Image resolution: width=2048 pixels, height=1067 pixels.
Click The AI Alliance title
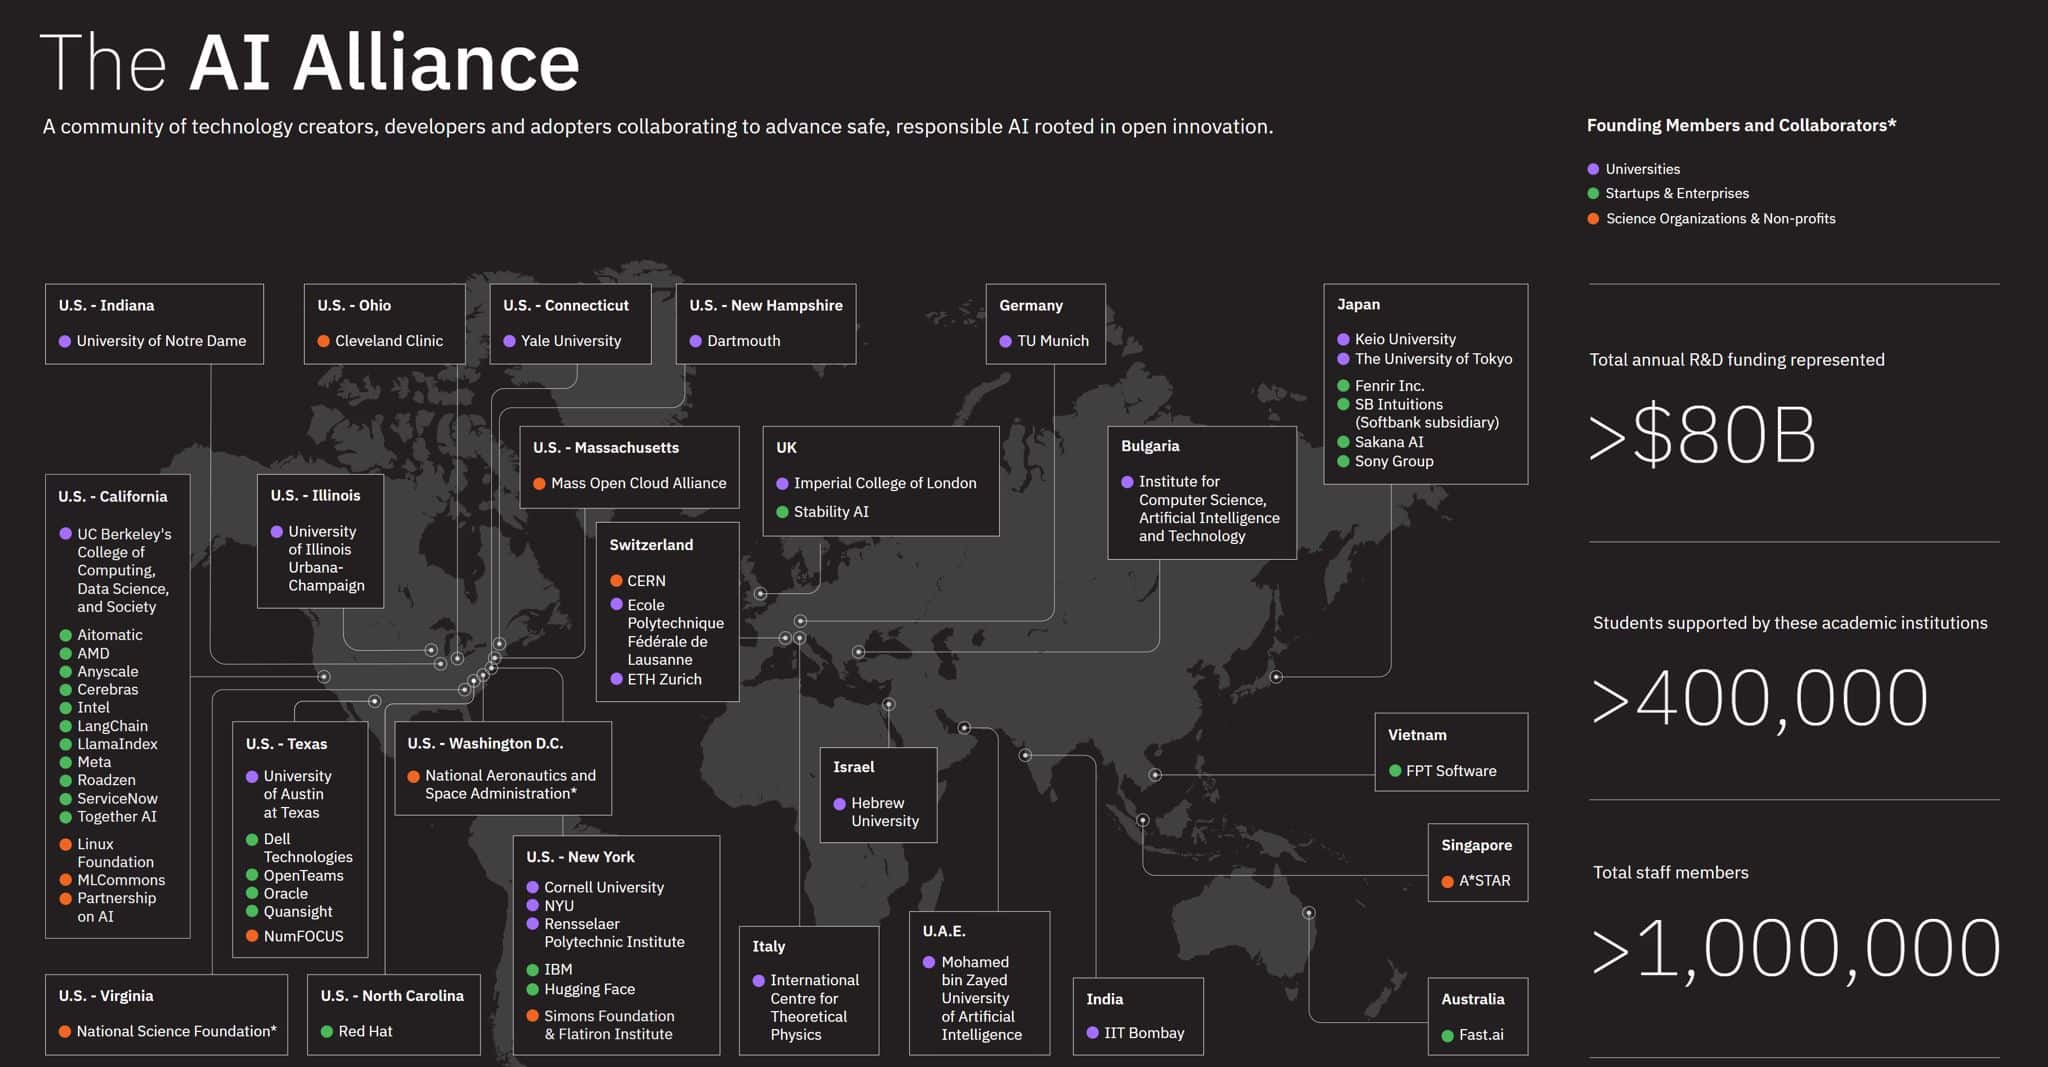tap(310, 62)
